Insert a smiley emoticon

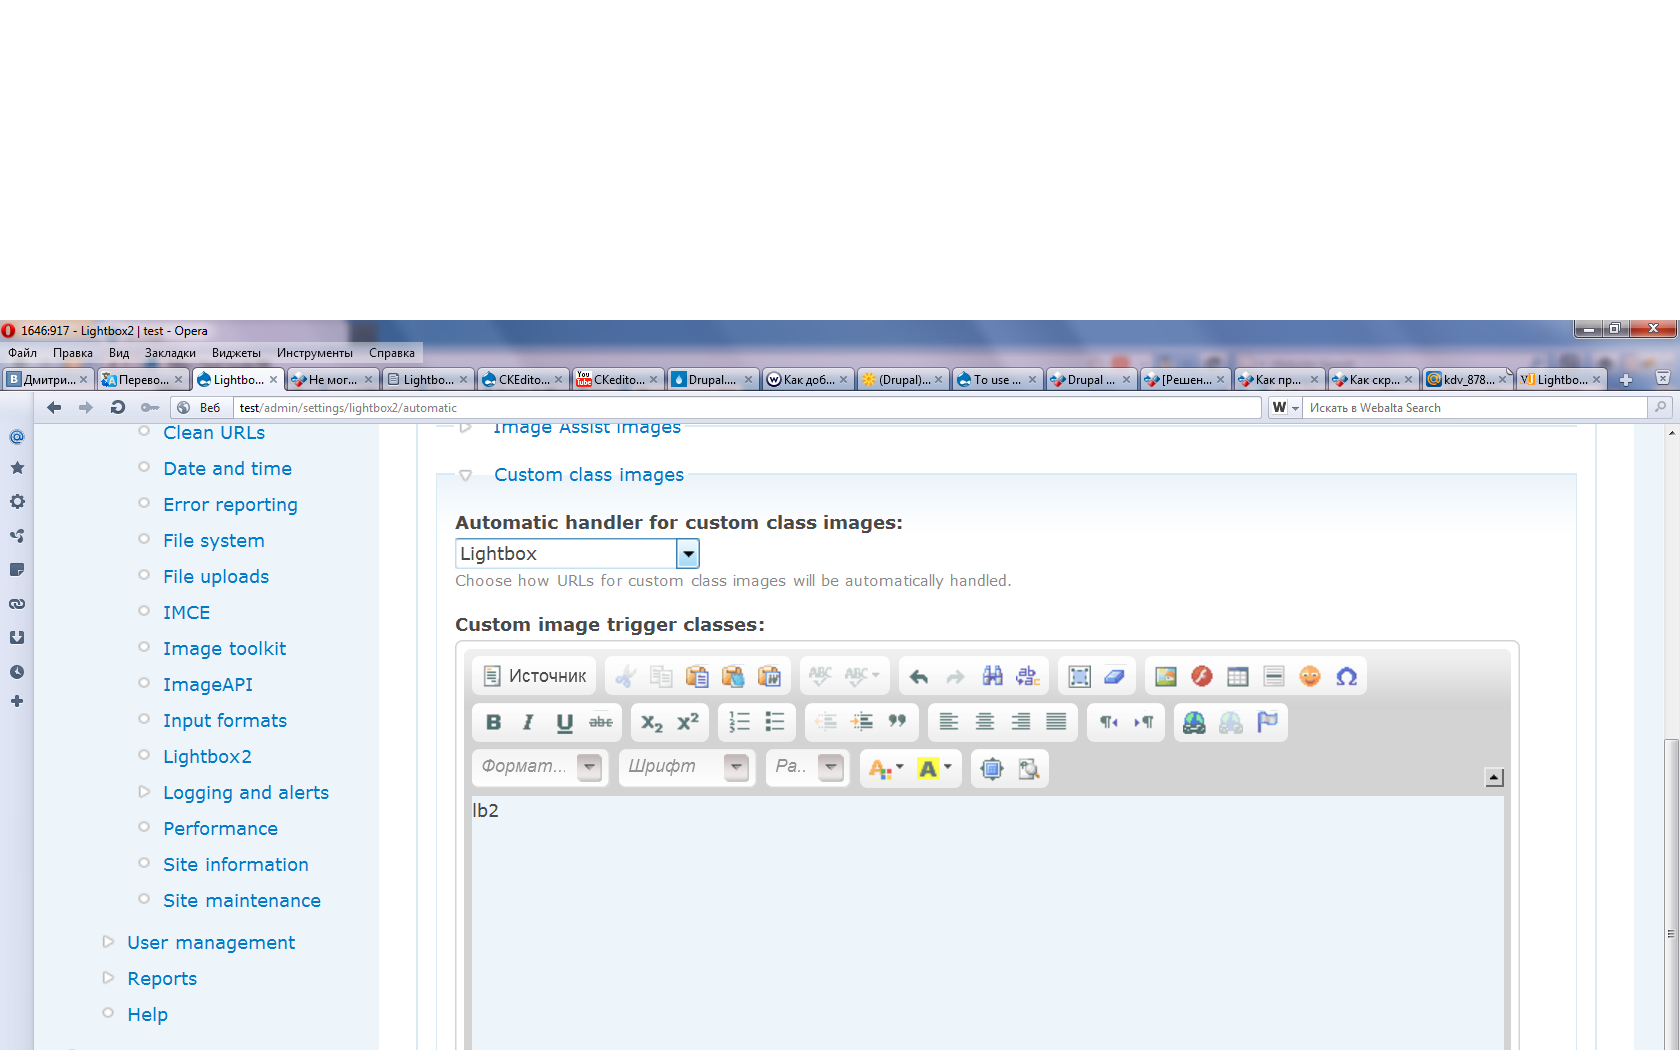click(x=1310, y=677)
